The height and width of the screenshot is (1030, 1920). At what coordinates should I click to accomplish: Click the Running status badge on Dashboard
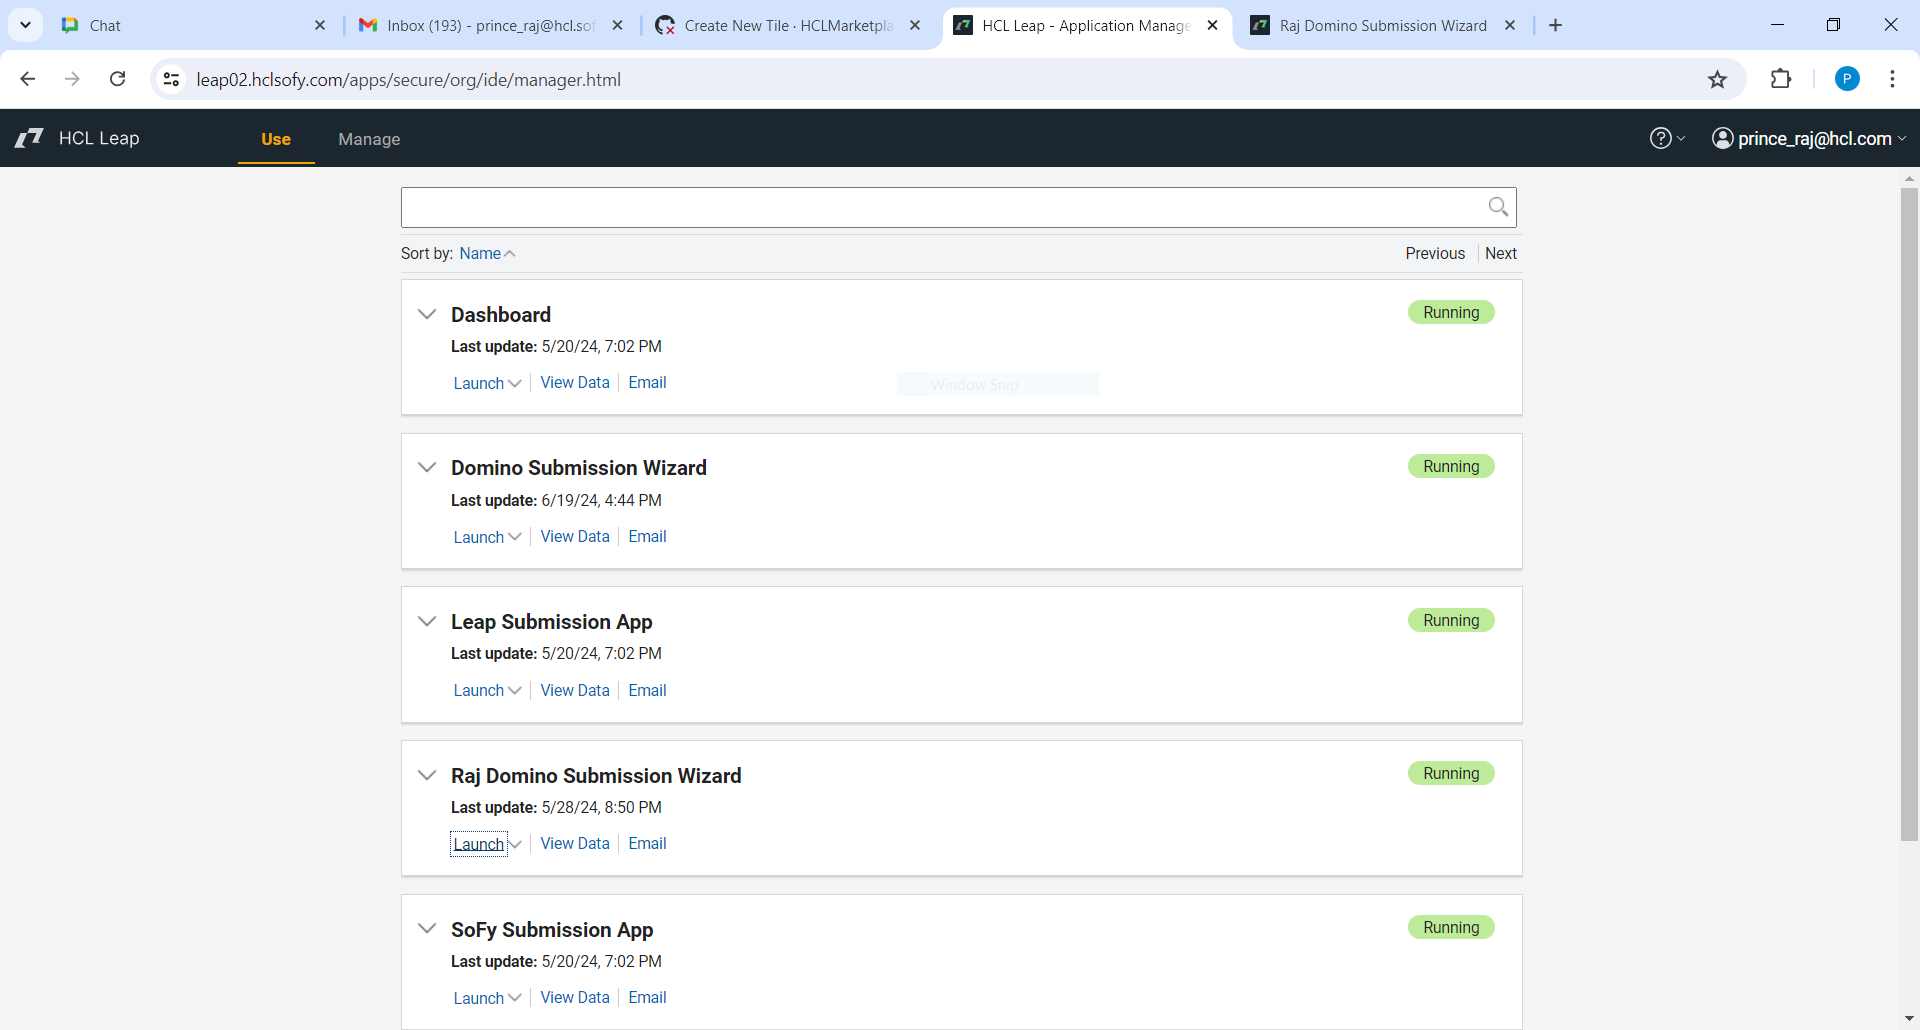pos(1451,312)
